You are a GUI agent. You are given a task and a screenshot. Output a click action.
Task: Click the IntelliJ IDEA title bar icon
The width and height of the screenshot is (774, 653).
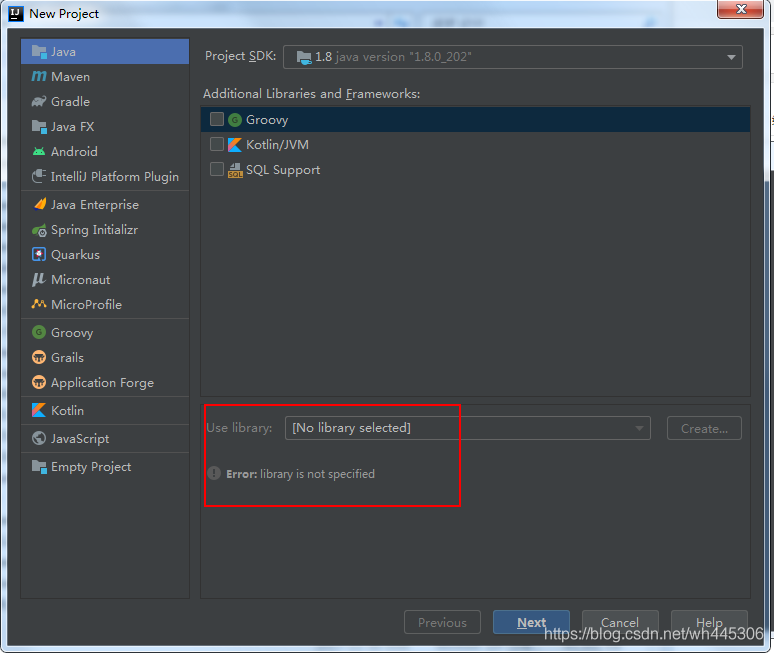click(x=16, y=13)
